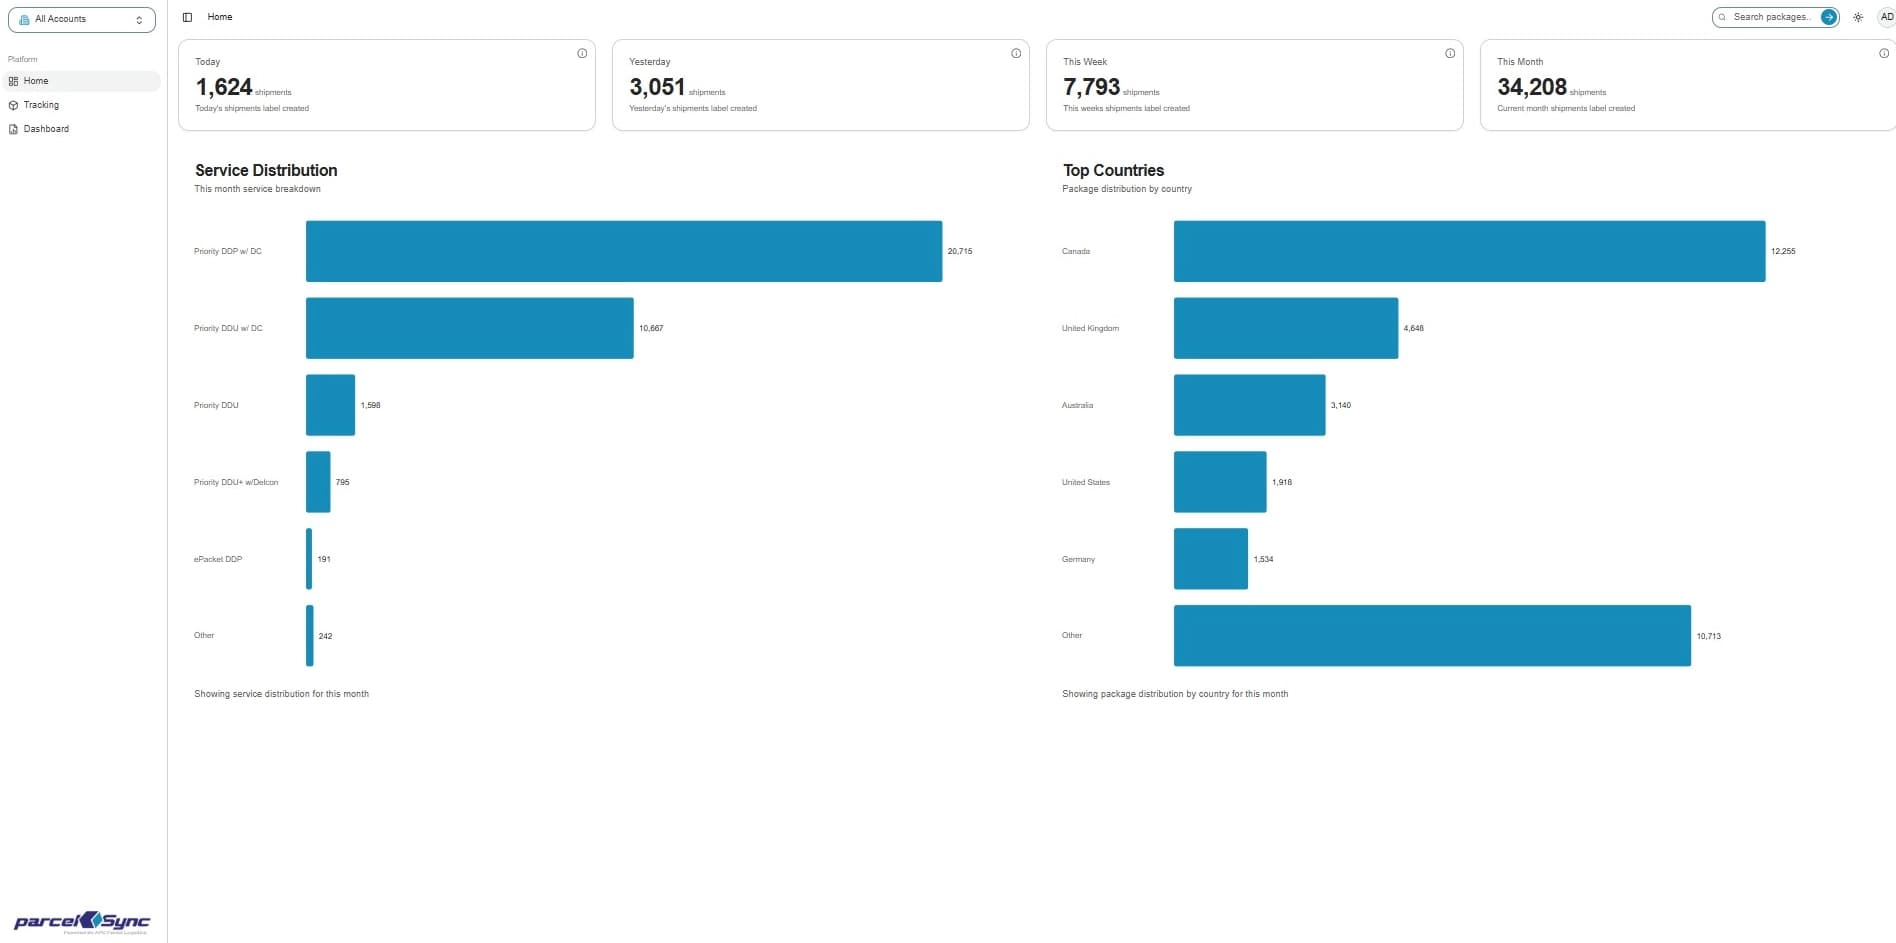Click the Dashboard document icon in sidebar
The height and width of the screenshot is (943, 1896).
pos(13,129)
